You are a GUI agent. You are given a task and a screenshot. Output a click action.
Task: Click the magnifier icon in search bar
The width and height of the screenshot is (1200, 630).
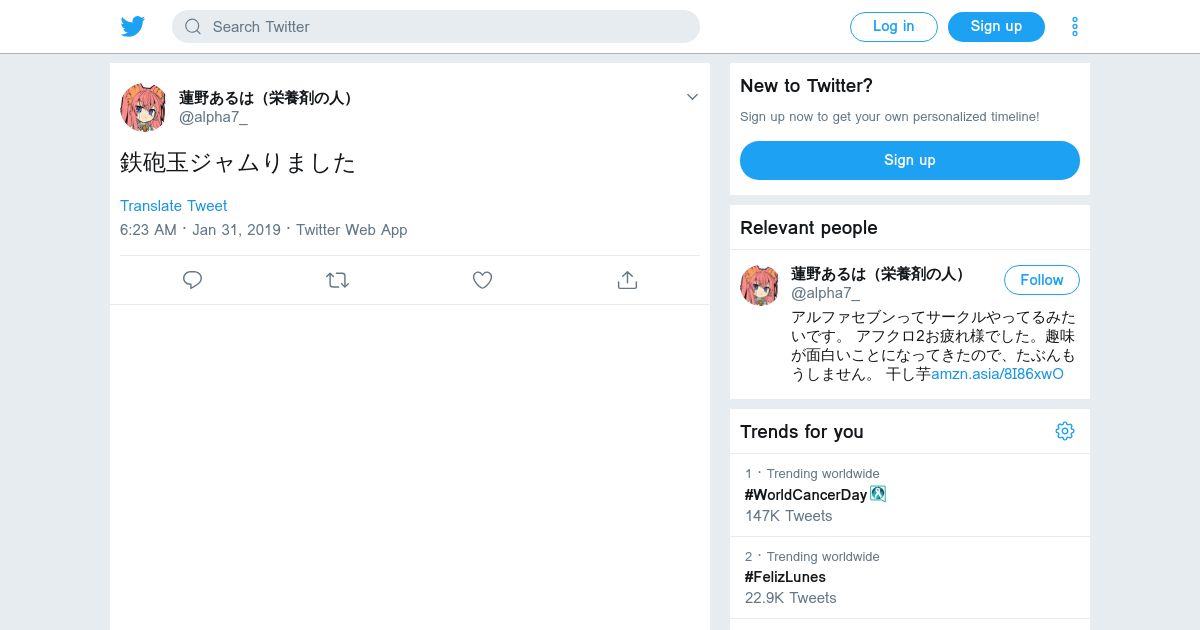click(x=193, y=27)
